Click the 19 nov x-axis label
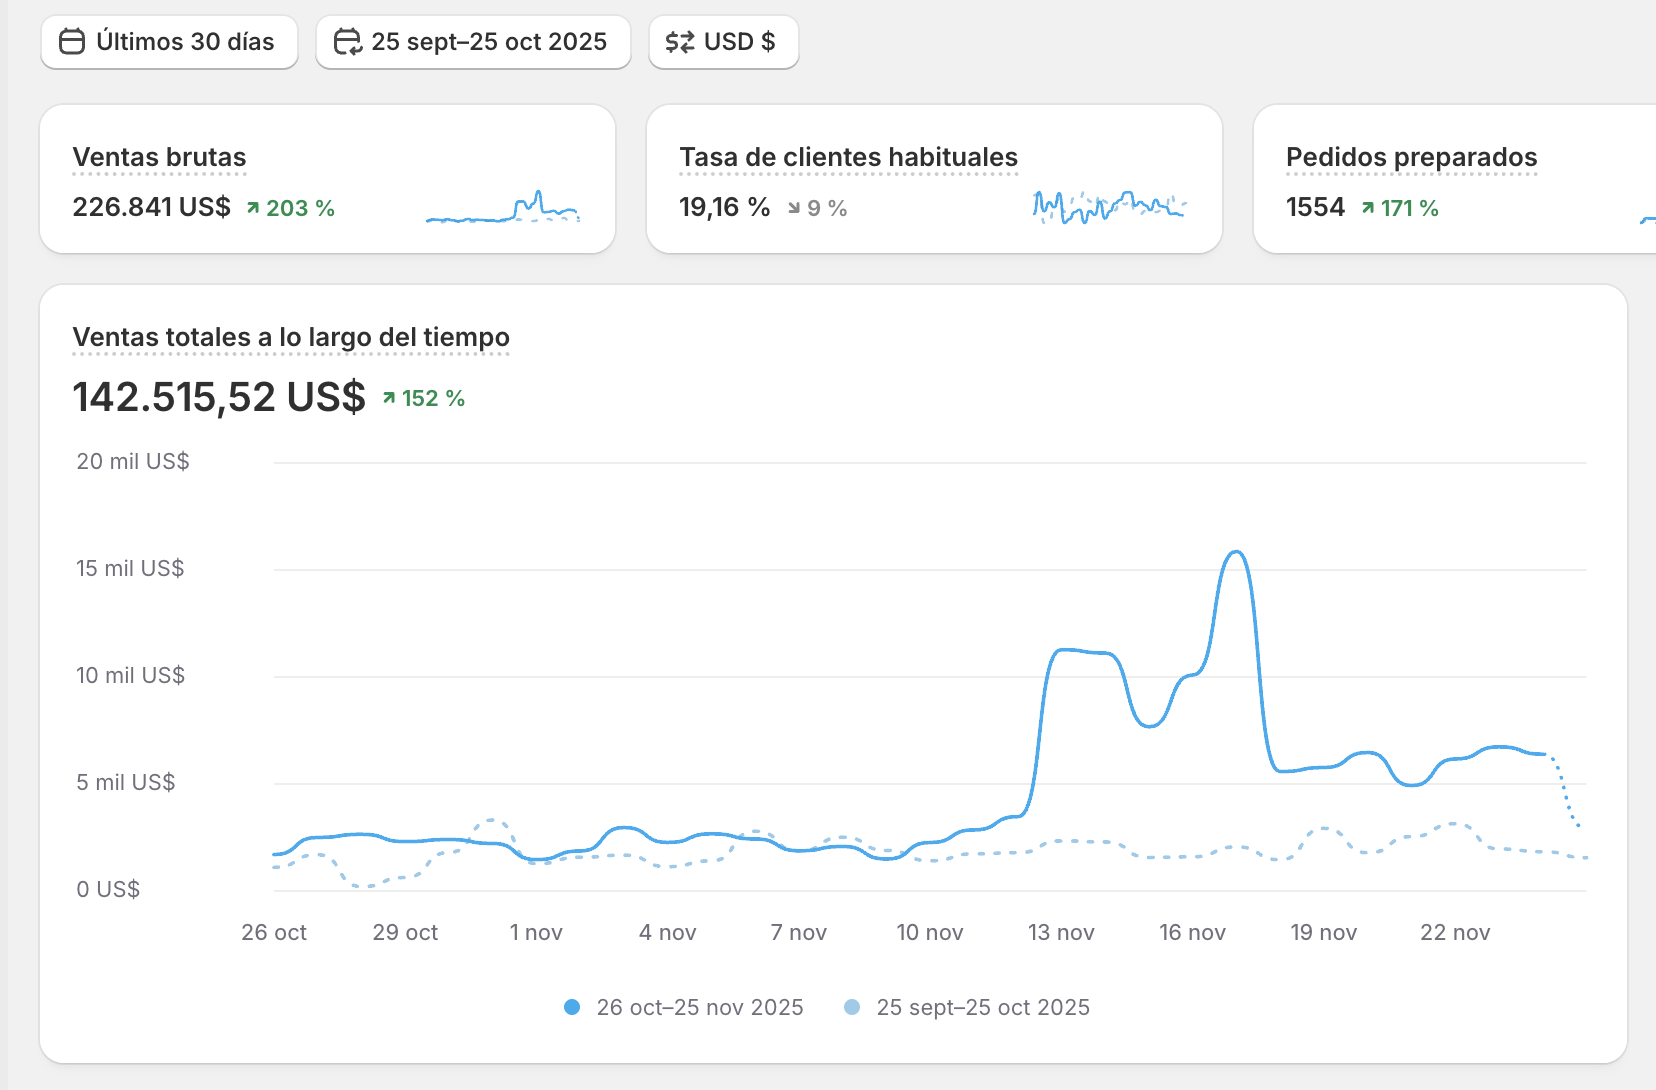This screenshot has height=1090, width=1656. point(1323,932)
